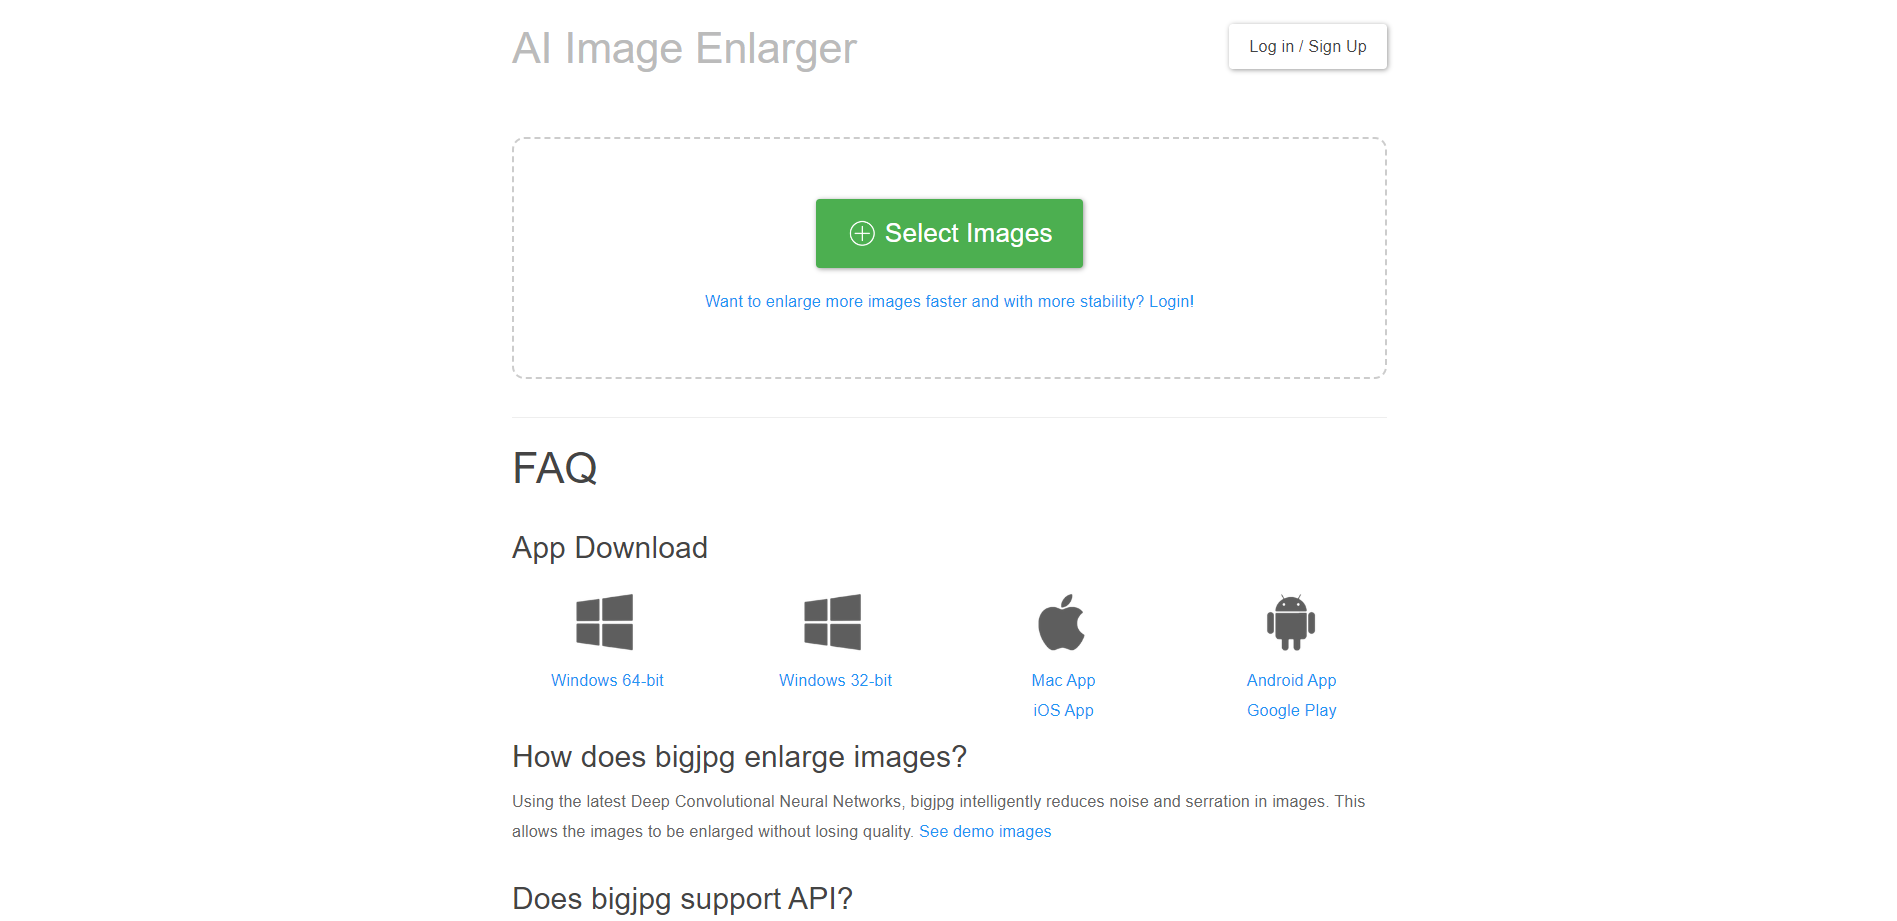Open the Windows 32-bit download link

[835, 680]
